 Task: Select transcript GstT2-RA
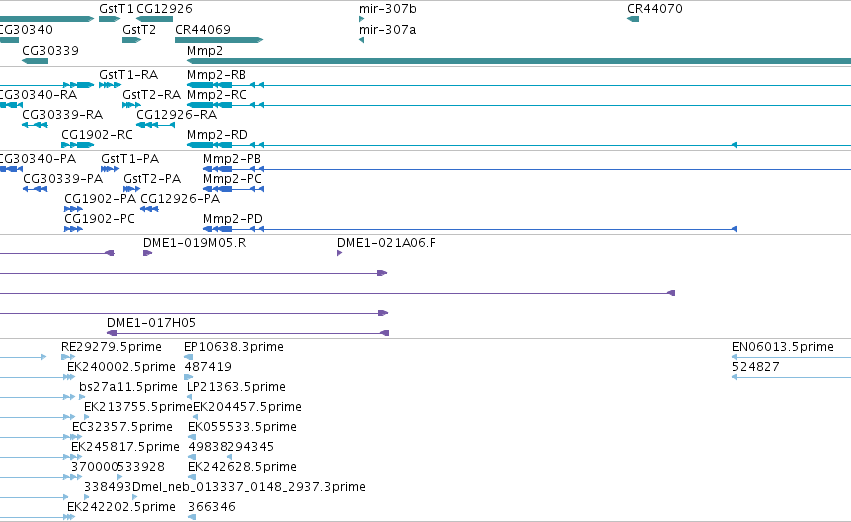(131, 105)
